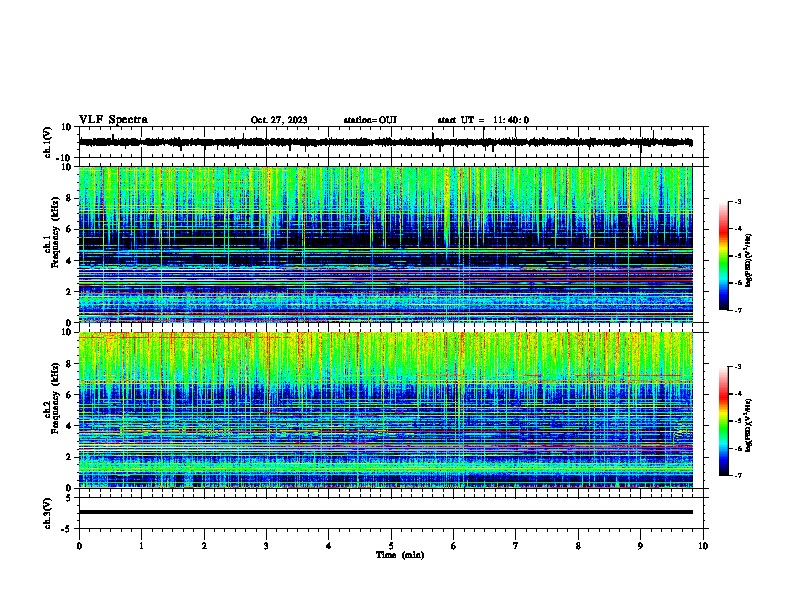Click the ch.2 PSD color bar
792x612 pixels.
(724, 421)
